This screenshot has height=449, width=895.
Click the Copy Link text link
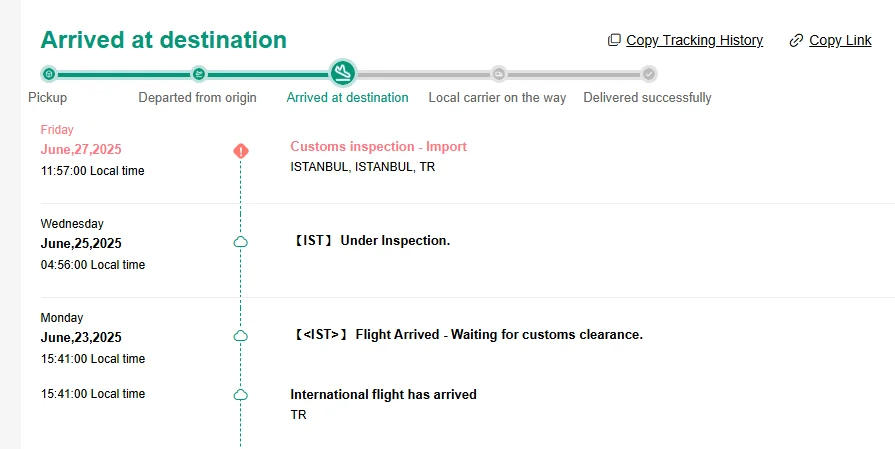pos(840,41)
